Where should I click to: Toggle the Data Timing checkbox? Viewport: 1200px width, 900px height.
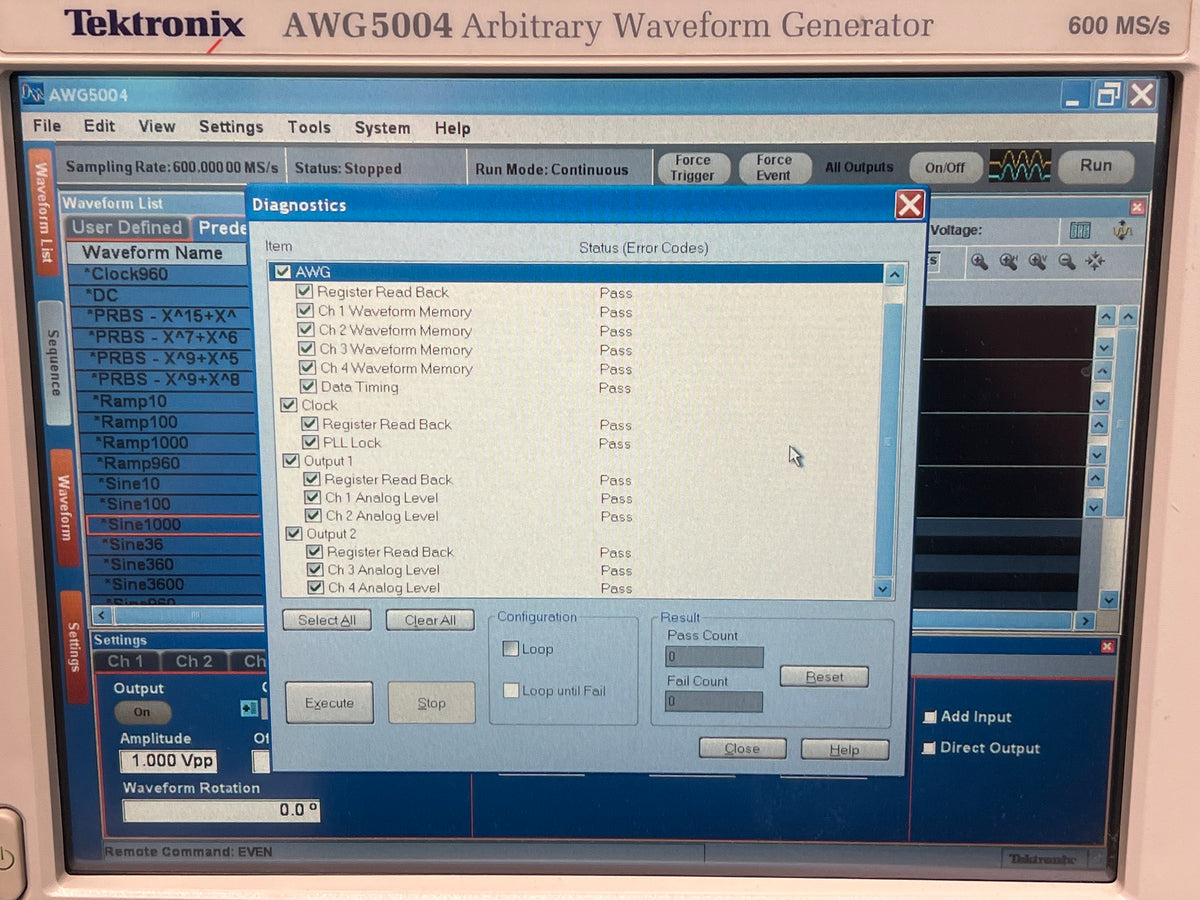point(308,387)
